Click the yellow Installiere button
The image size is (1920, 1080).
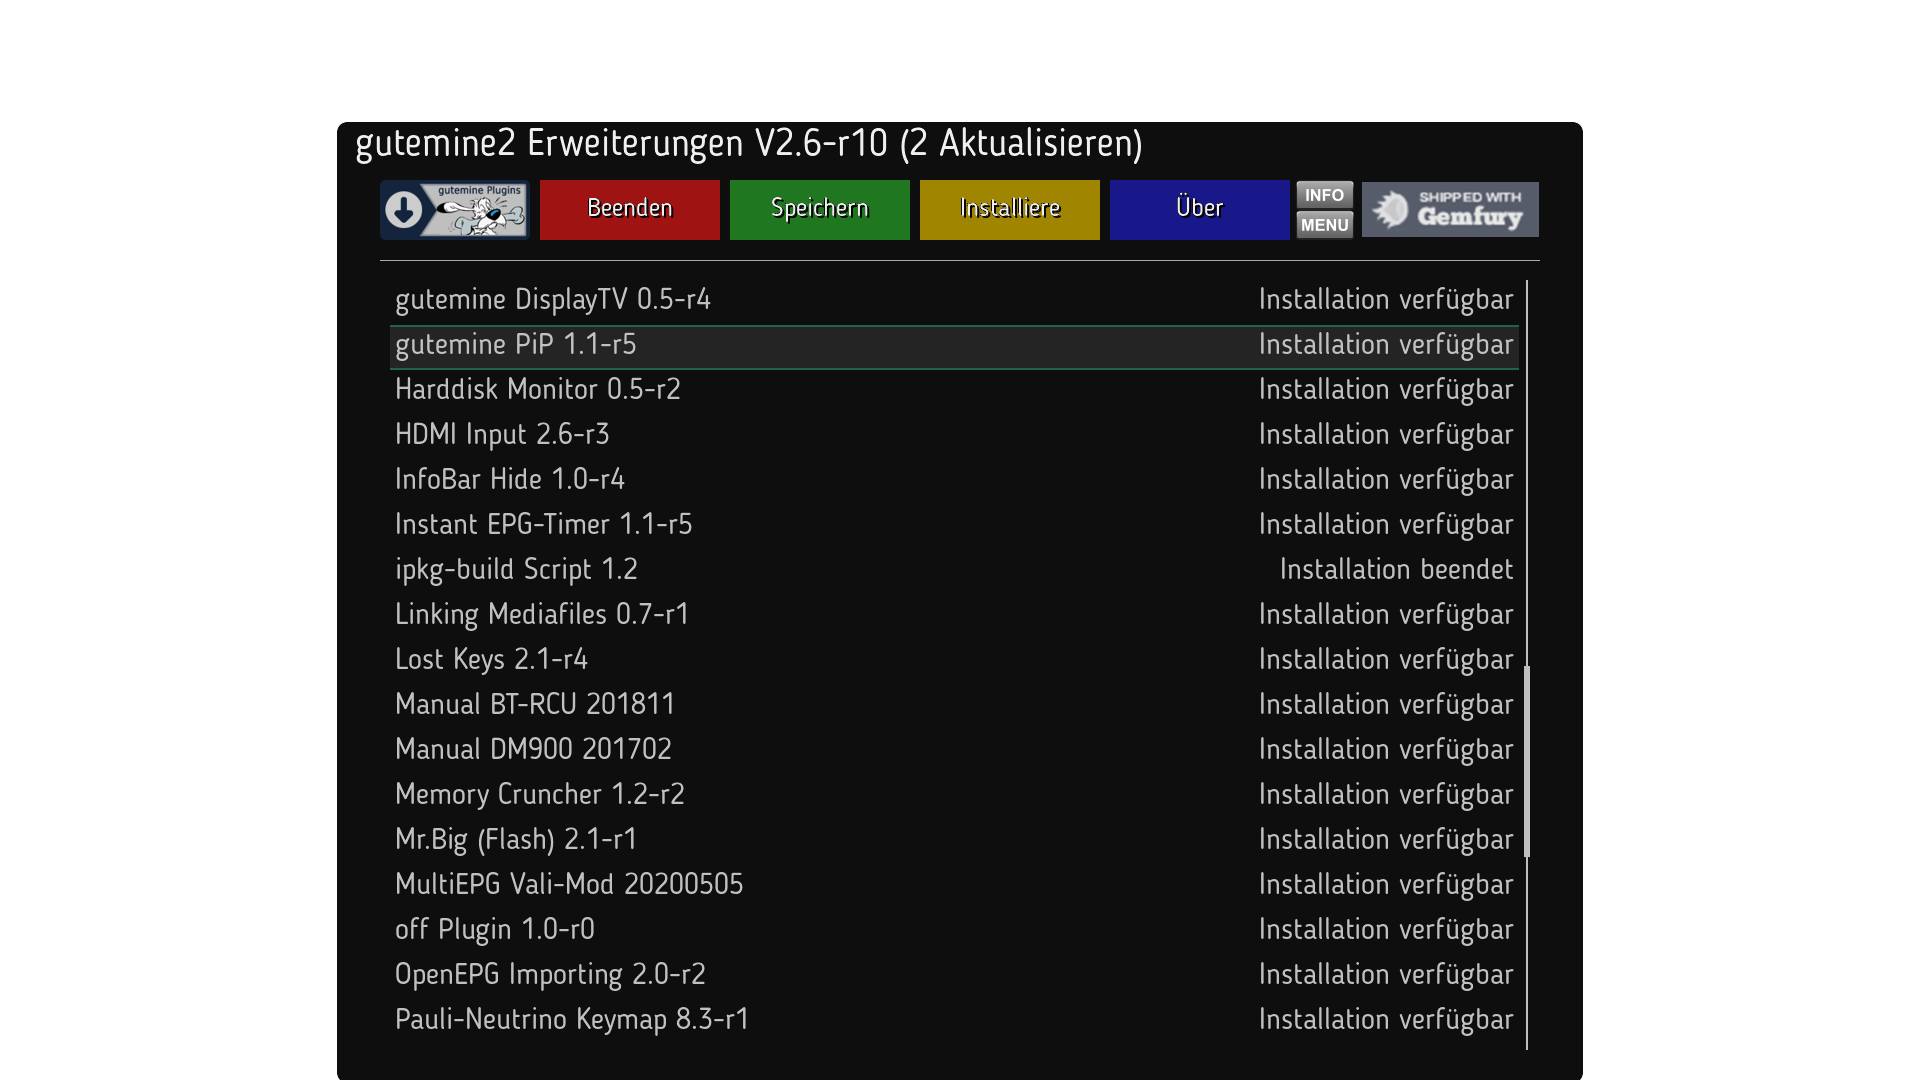tap(1010, 210)
